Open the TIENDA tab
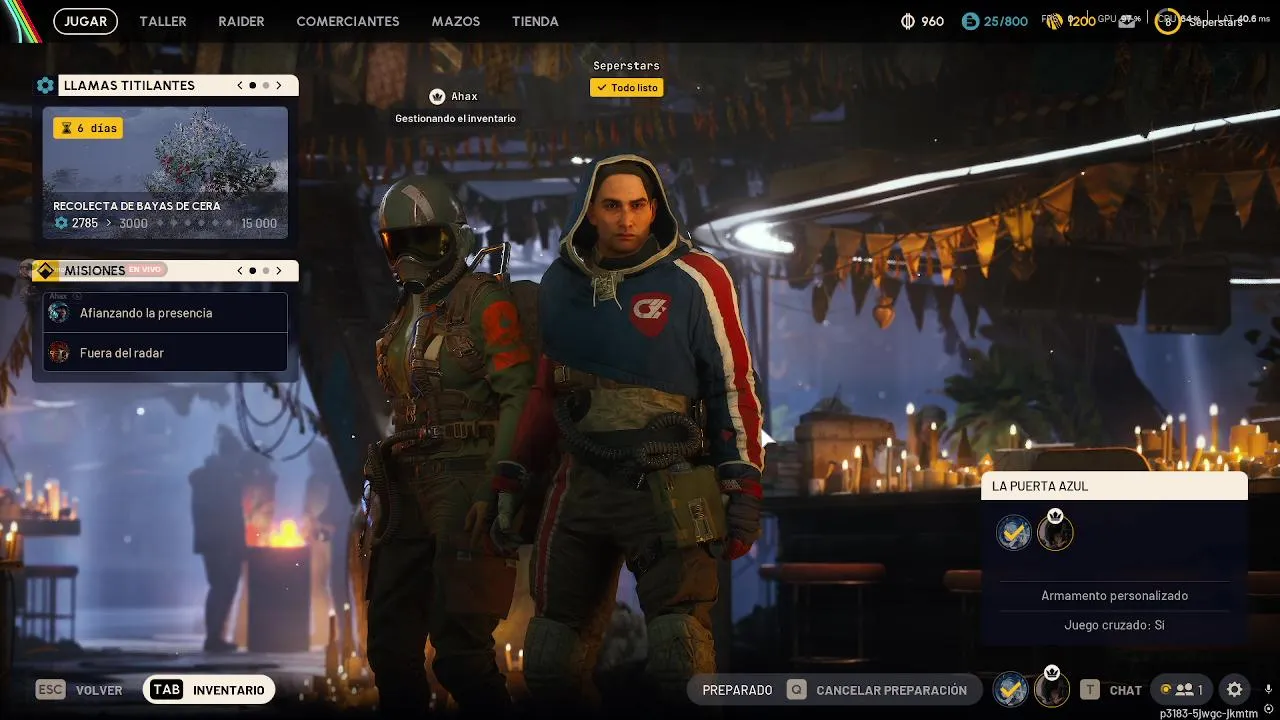Screen dimensions: 1280x720 click(535, 21)
